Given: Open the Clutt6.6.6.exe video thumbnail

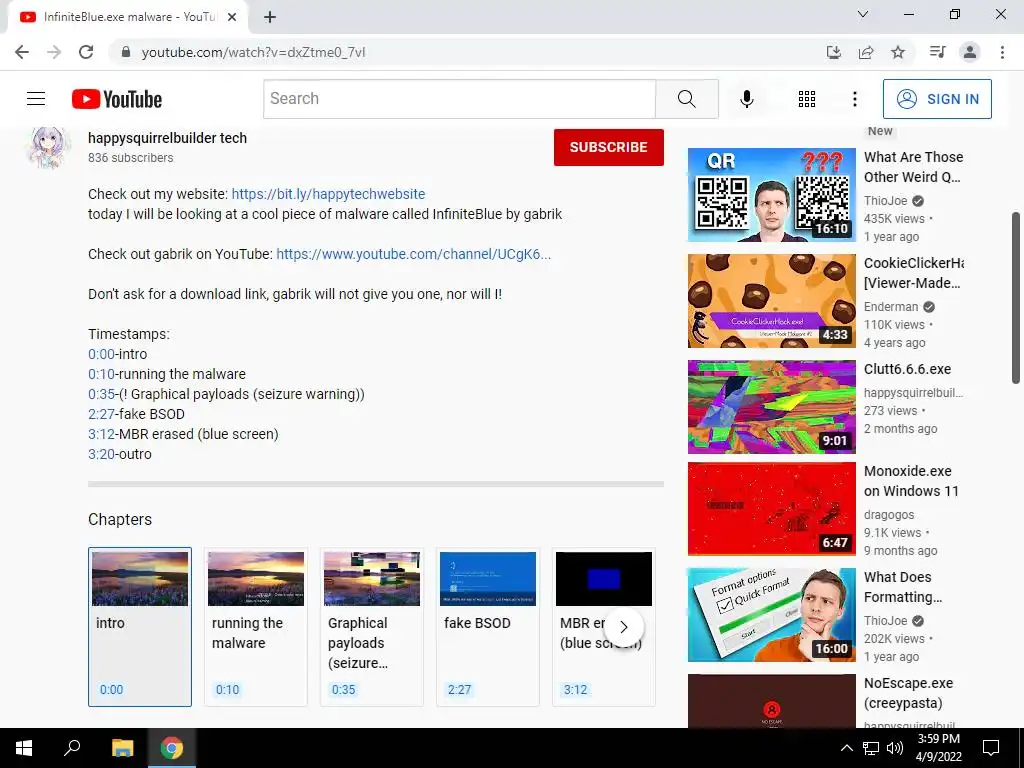Looking at the screenshot, I should [771, 407].
